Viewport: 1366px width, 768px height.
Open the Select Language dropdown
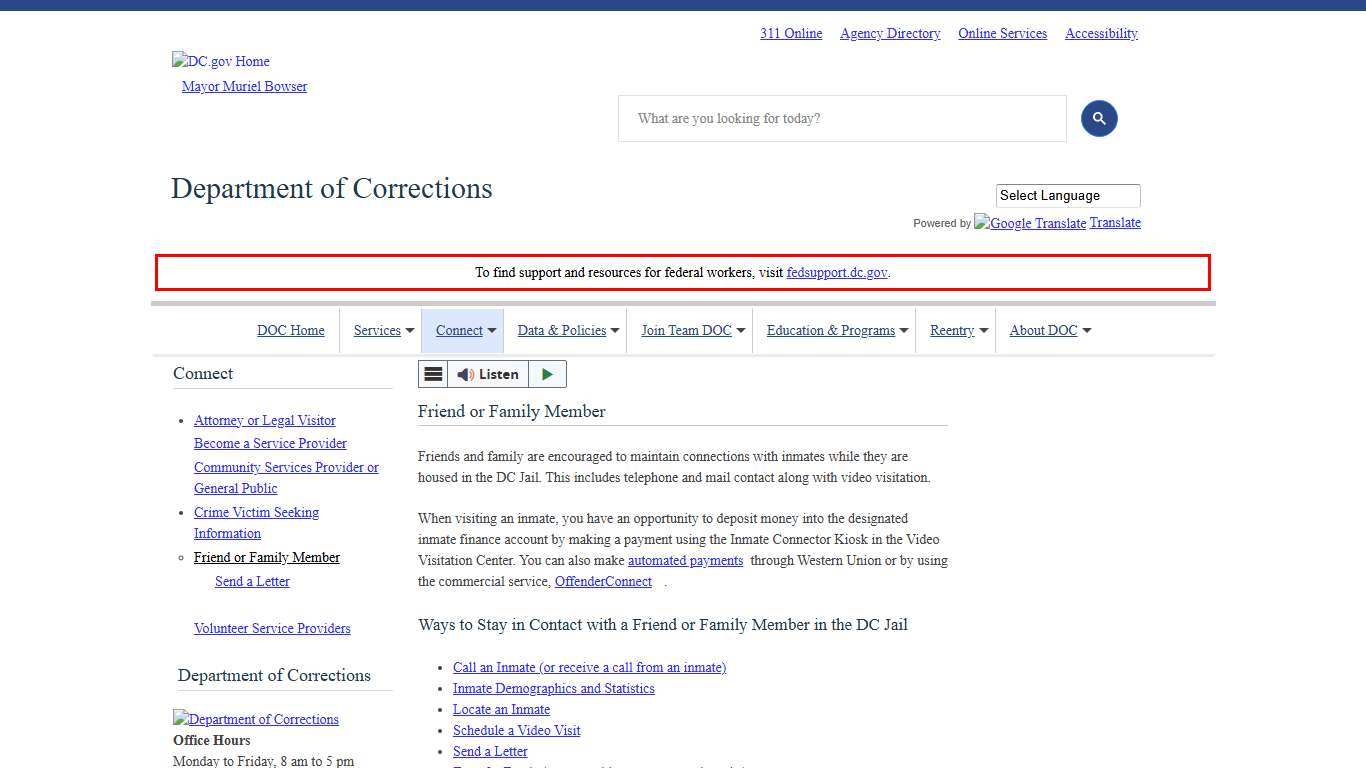[1067, 195]
